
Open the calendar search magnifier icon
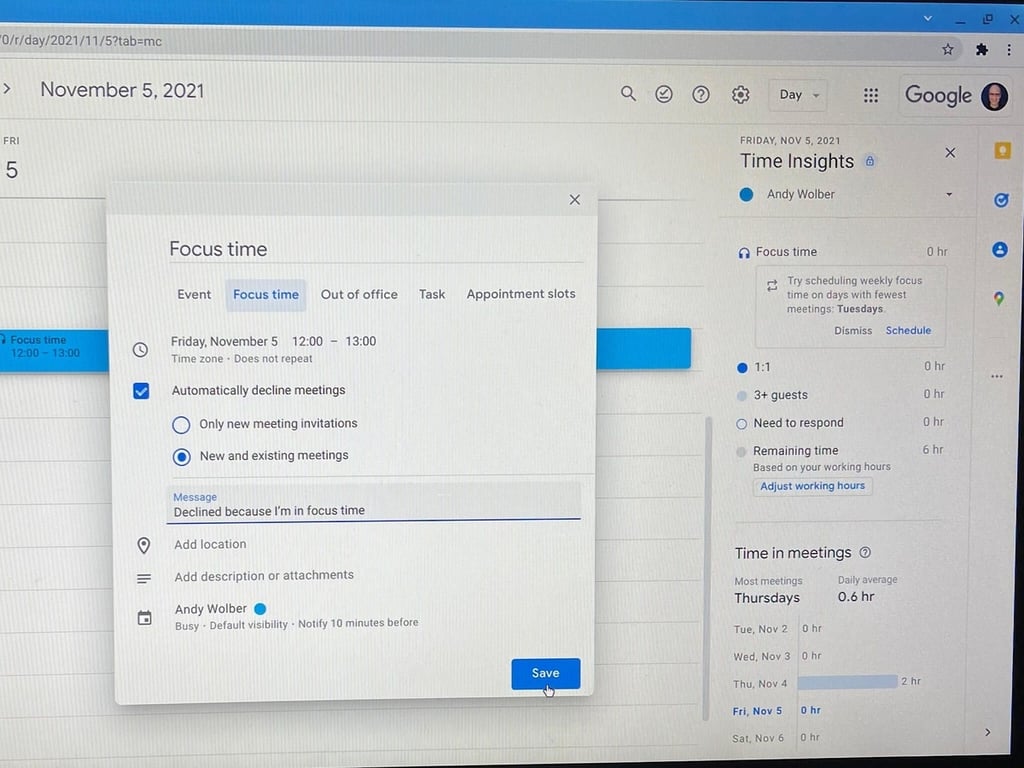click(x=628, y=94)
